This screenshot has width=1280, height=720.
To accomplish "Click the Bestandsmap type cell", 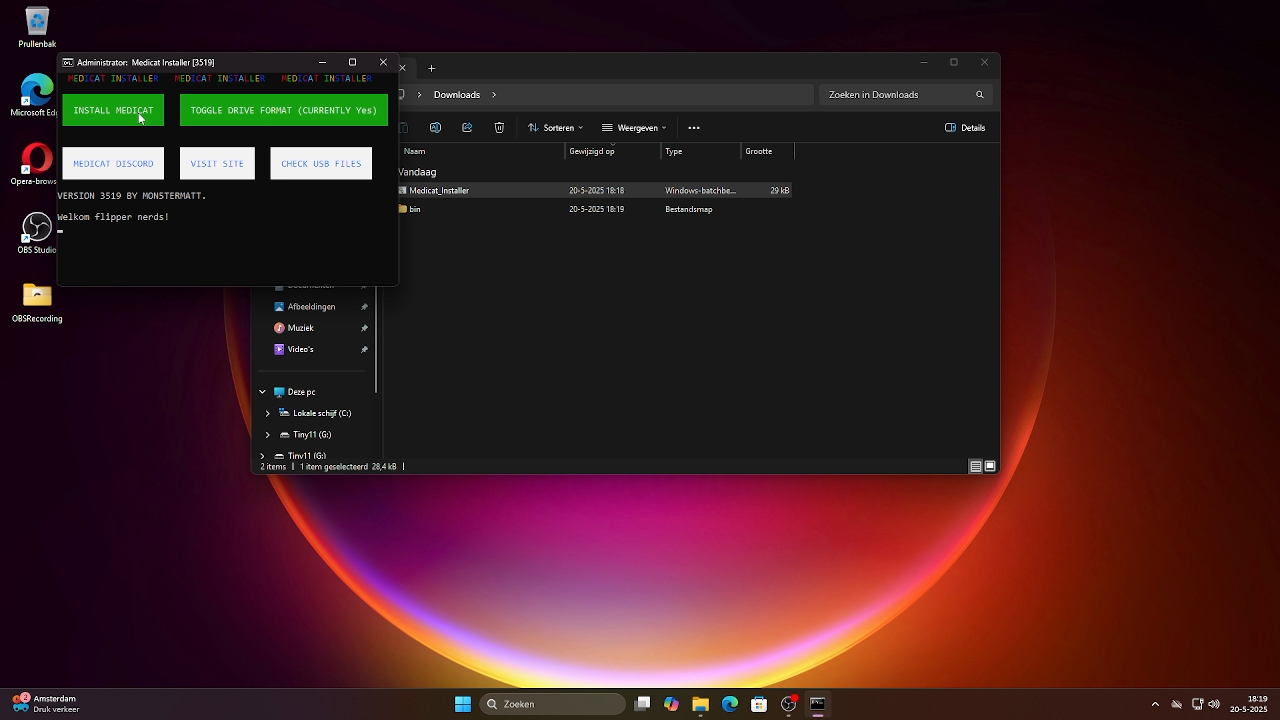I will coord(689,209).
